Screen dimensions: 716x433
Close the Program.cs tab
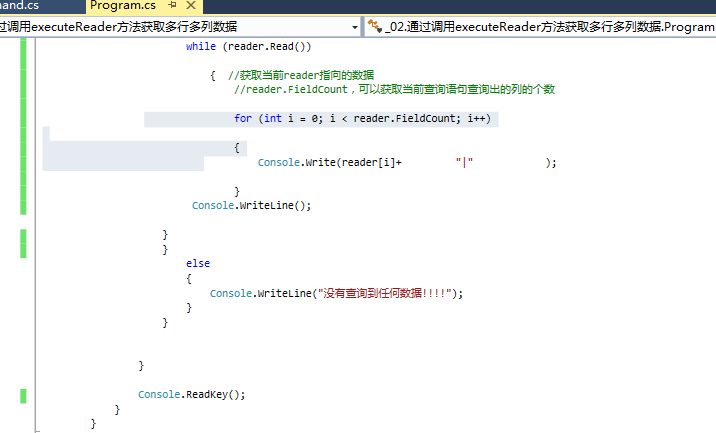tap(191, 5)
